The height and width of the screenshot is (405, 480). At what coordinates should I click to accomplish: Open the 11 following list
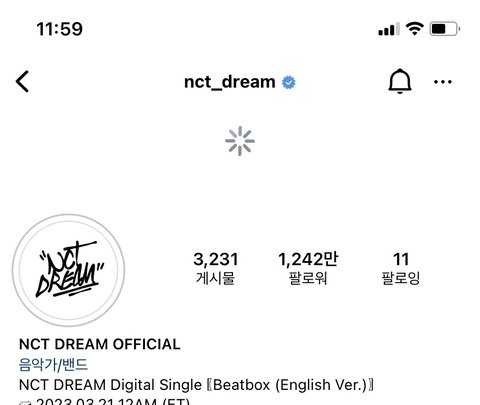click(x=401, y=269)
